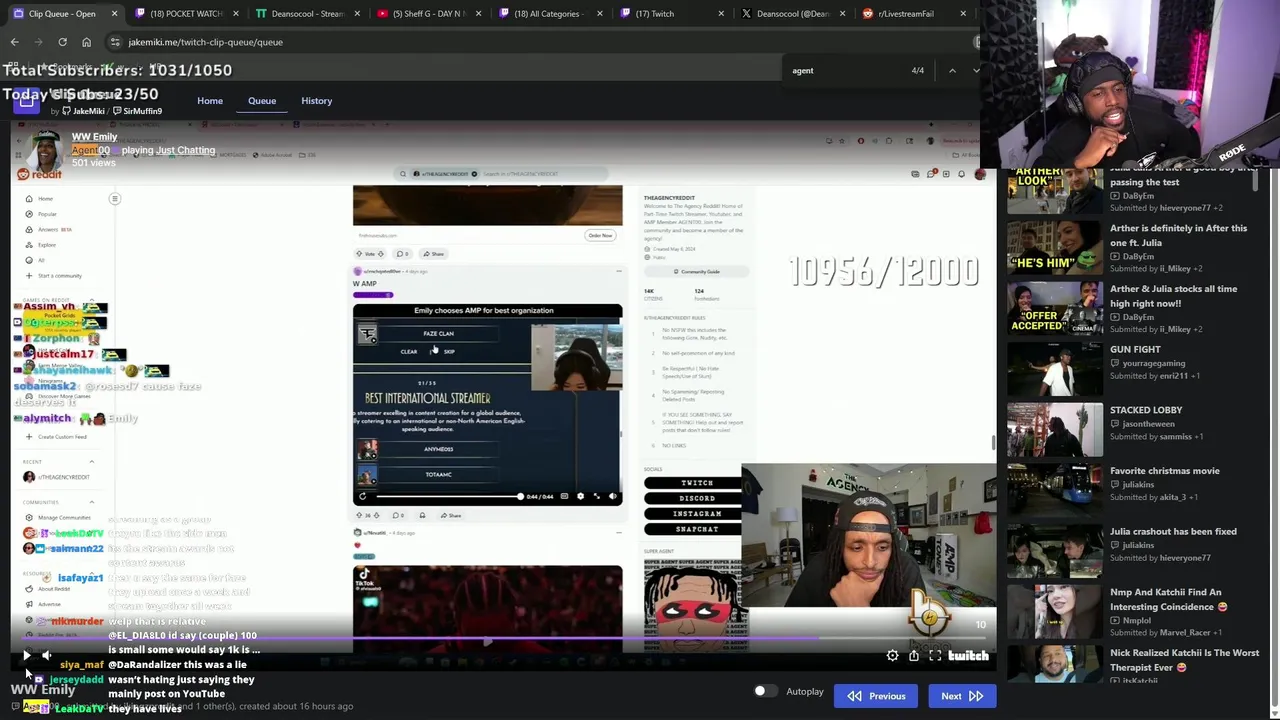Switch to the (17) Twitch tab
This screenshot has height=720, width=1280.
pos(670,14)
